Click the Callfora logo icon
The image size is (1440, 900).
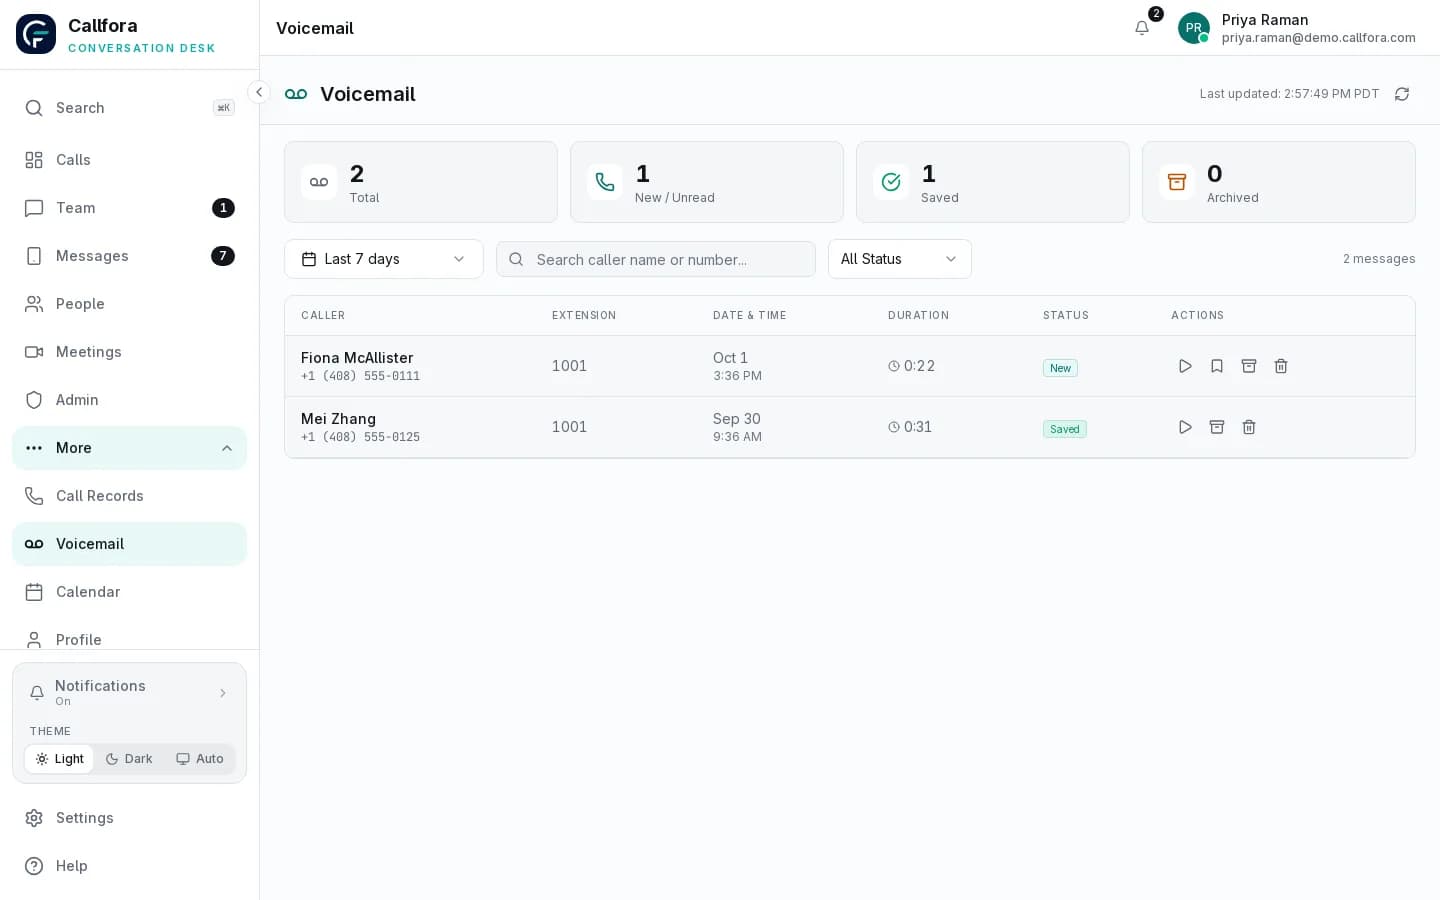[x=36, y=34]
